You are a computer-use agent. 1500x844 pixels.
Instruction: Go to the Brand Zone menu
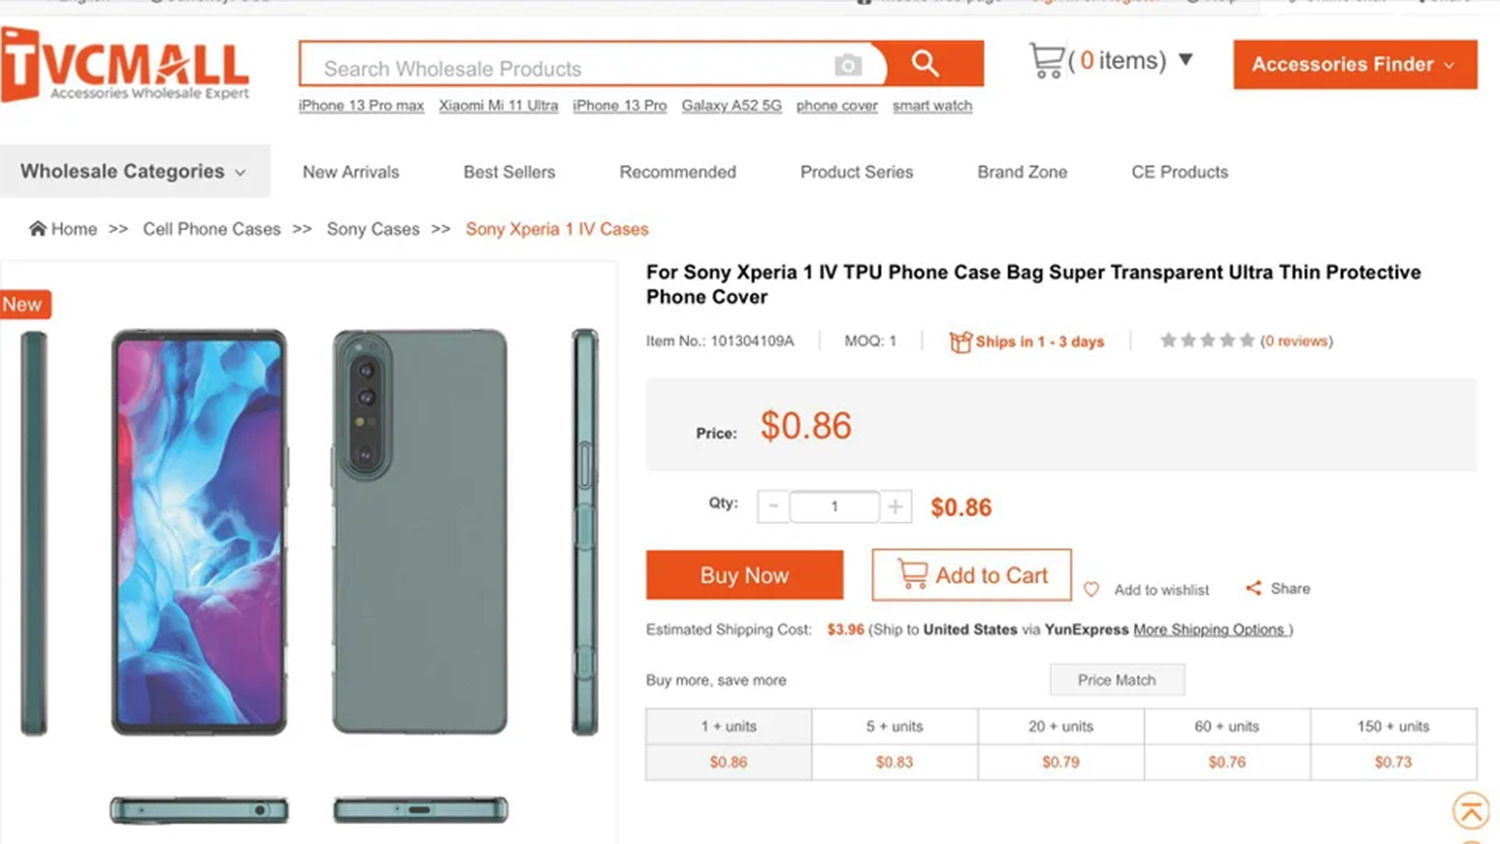[x=1022, y=172]
